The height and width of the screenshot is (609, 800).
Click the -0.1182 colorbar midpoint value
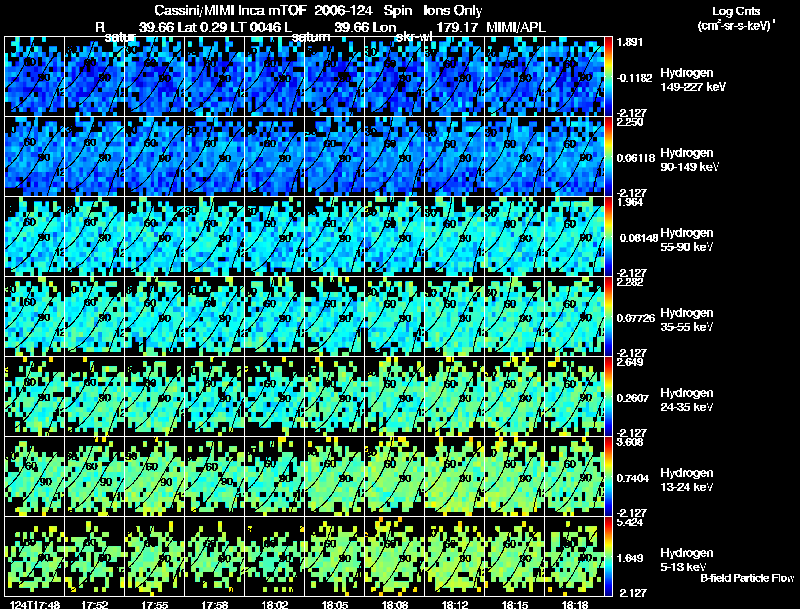634,78
